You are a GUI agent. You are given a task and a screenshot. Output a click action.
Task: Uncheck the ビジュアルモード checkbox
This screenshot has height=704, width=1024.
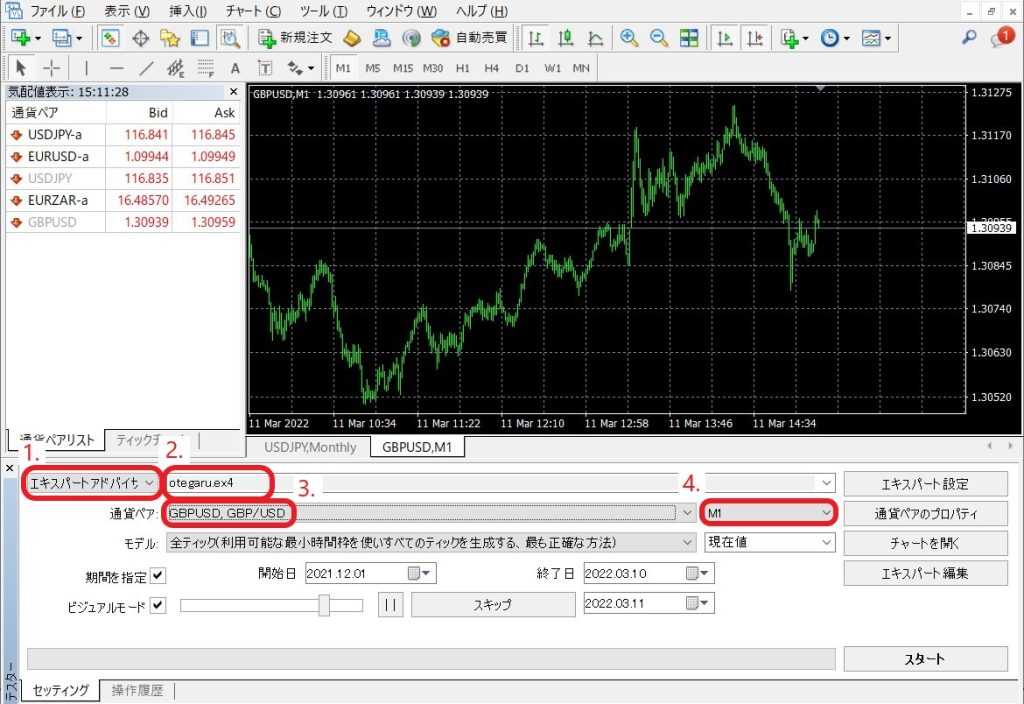coord(158,606)
